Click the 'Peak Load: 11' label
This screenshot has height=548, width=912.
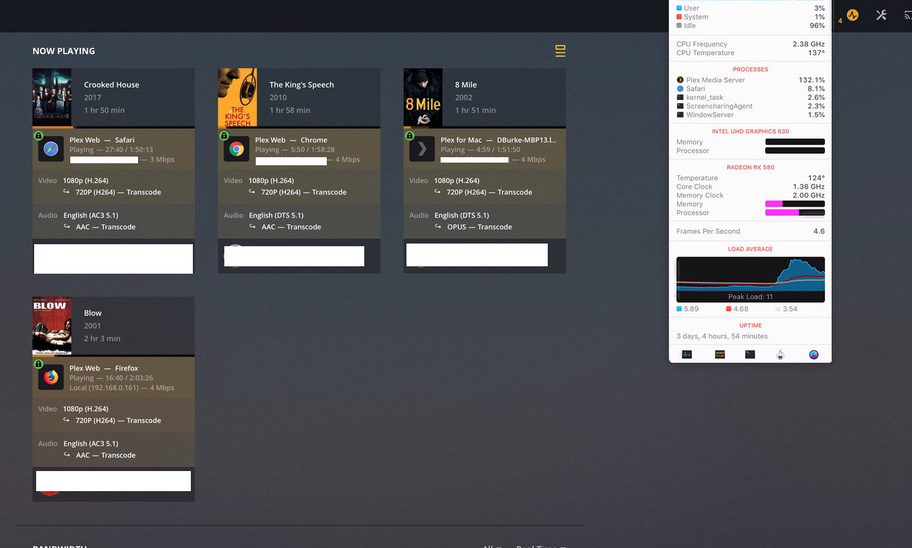(750, 297)
